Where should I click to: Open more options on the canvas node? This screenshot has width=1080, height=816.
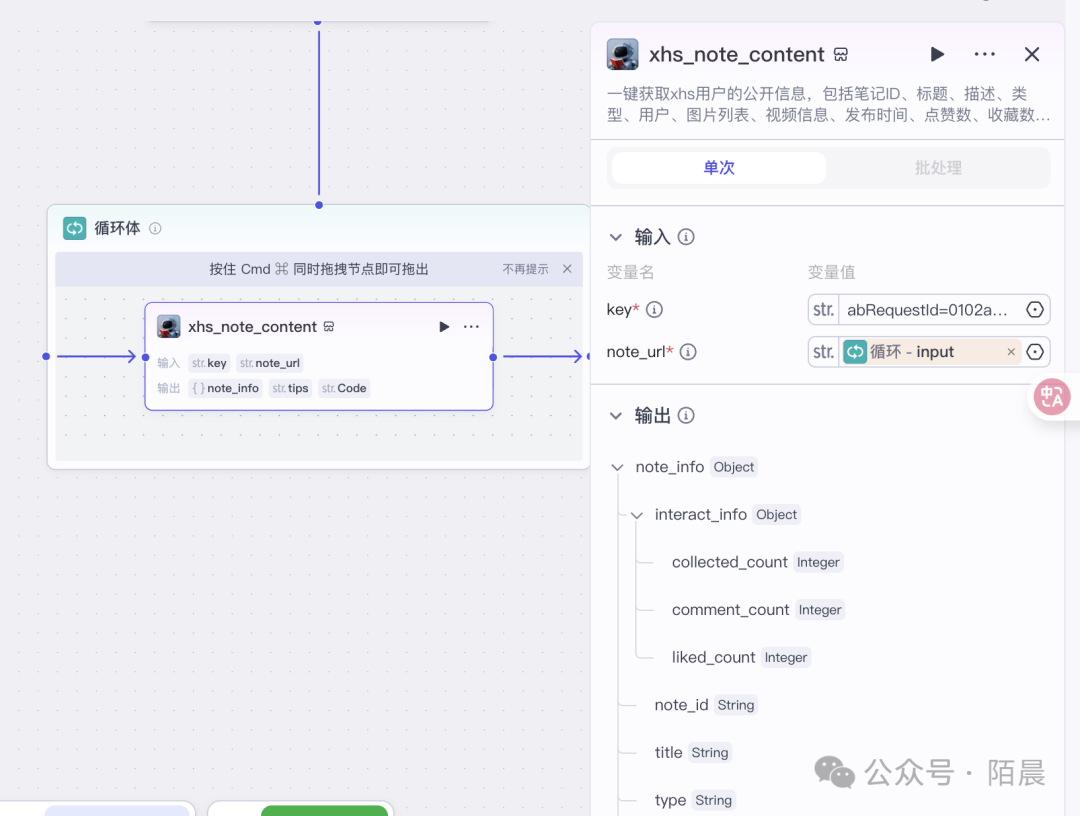[x=472, y=327]
